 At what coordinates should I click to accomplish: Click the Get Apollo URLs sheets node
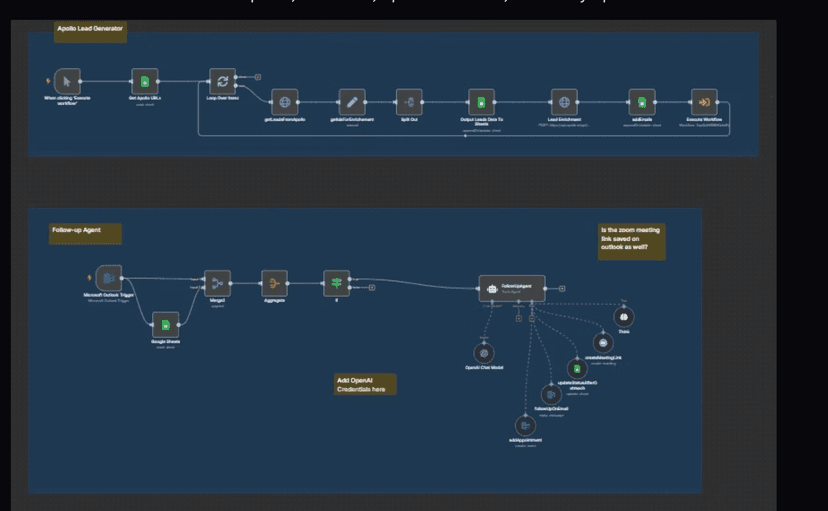(x=145, y=81)
